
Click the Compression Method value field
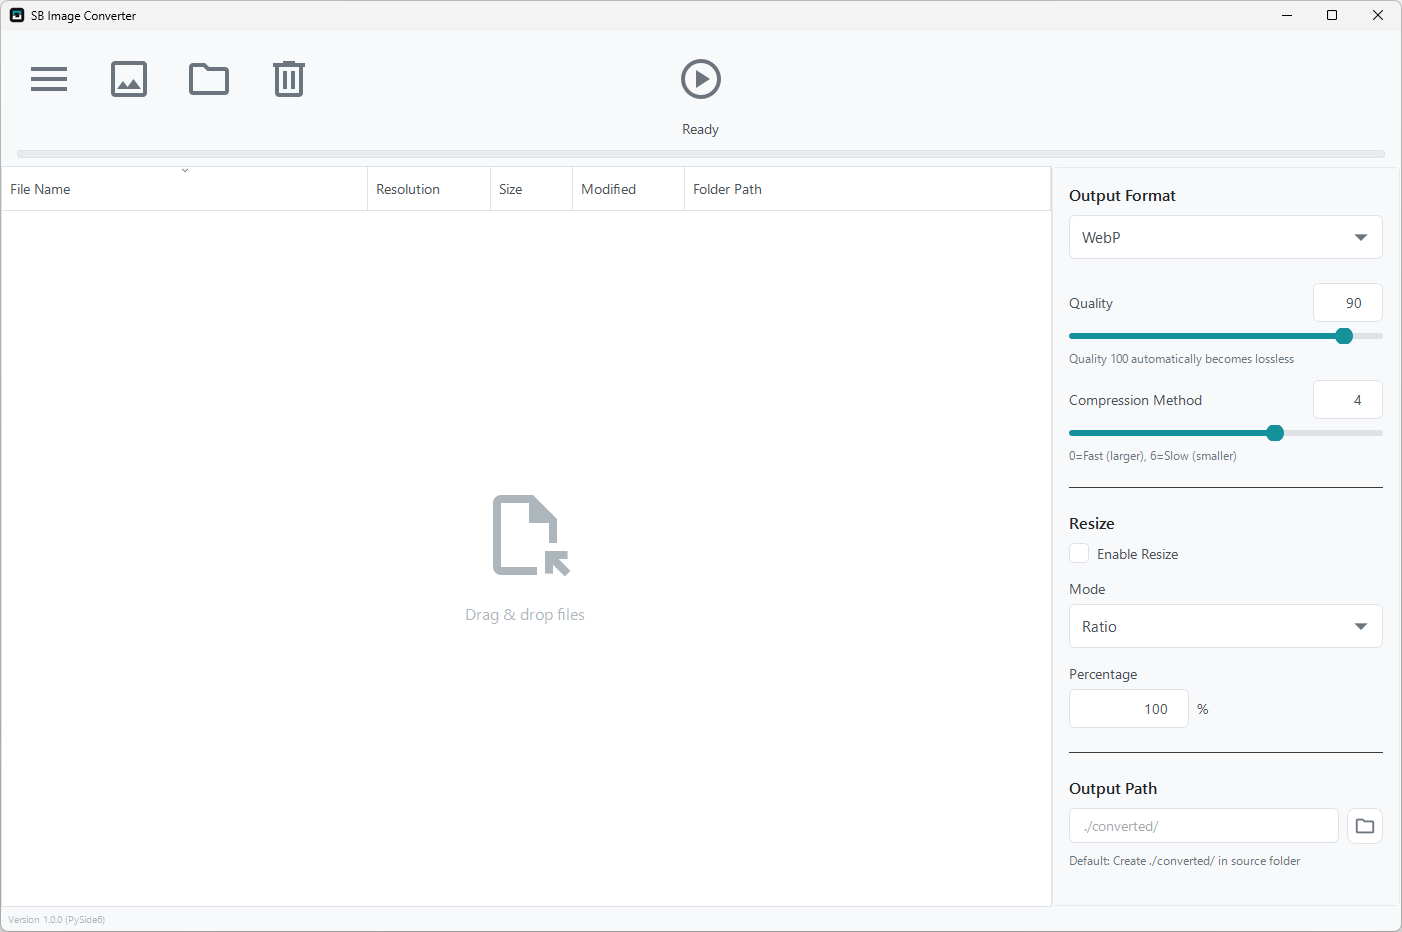click(1348, 400)
